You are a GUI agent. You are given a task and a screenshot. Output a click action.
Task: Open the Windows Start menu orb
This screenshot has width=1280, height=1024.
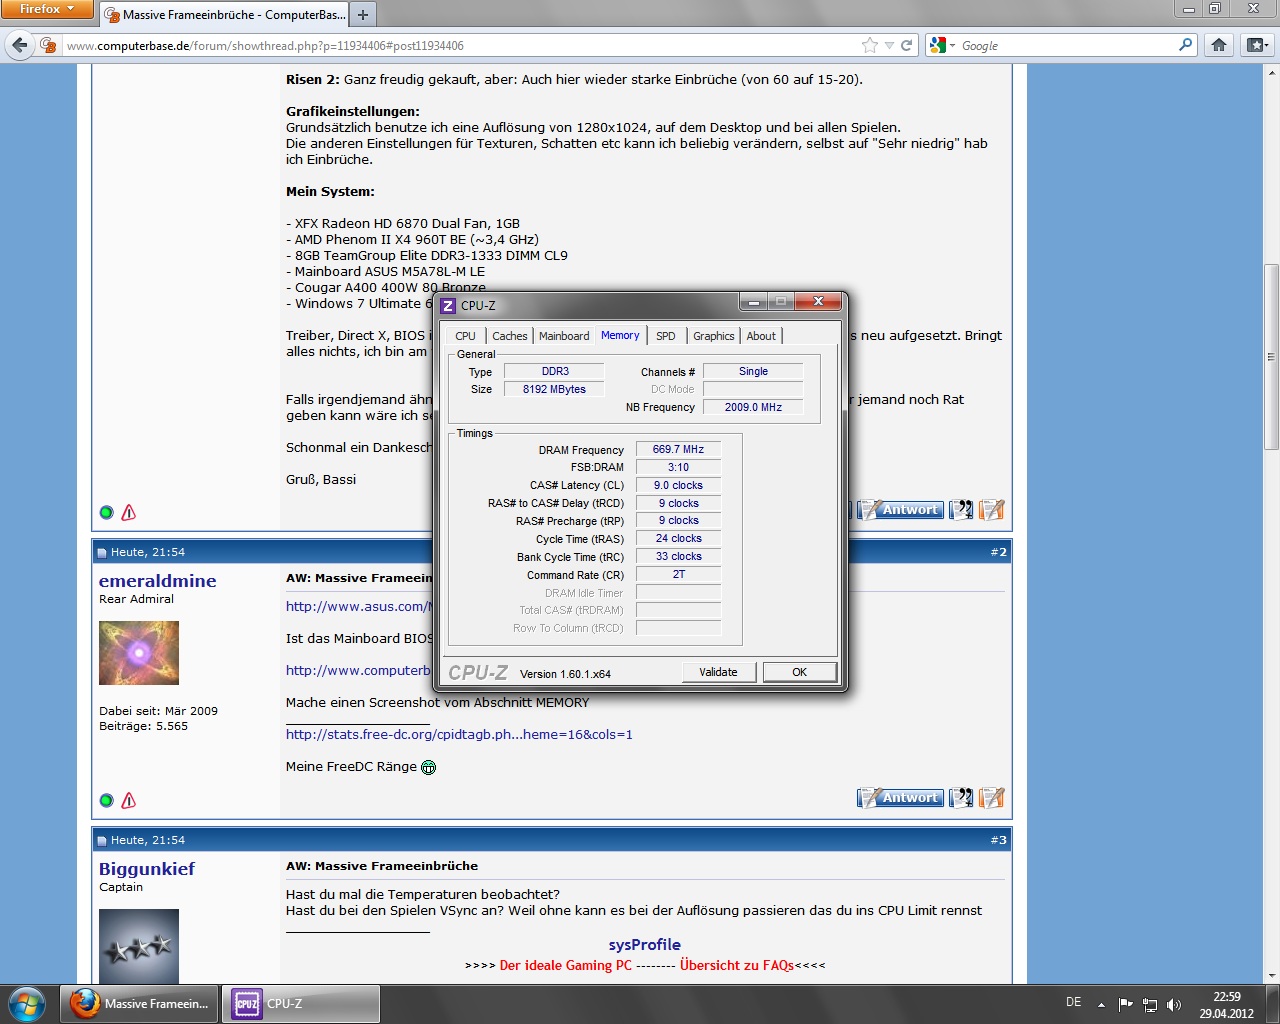click(x=27, y=1003)
